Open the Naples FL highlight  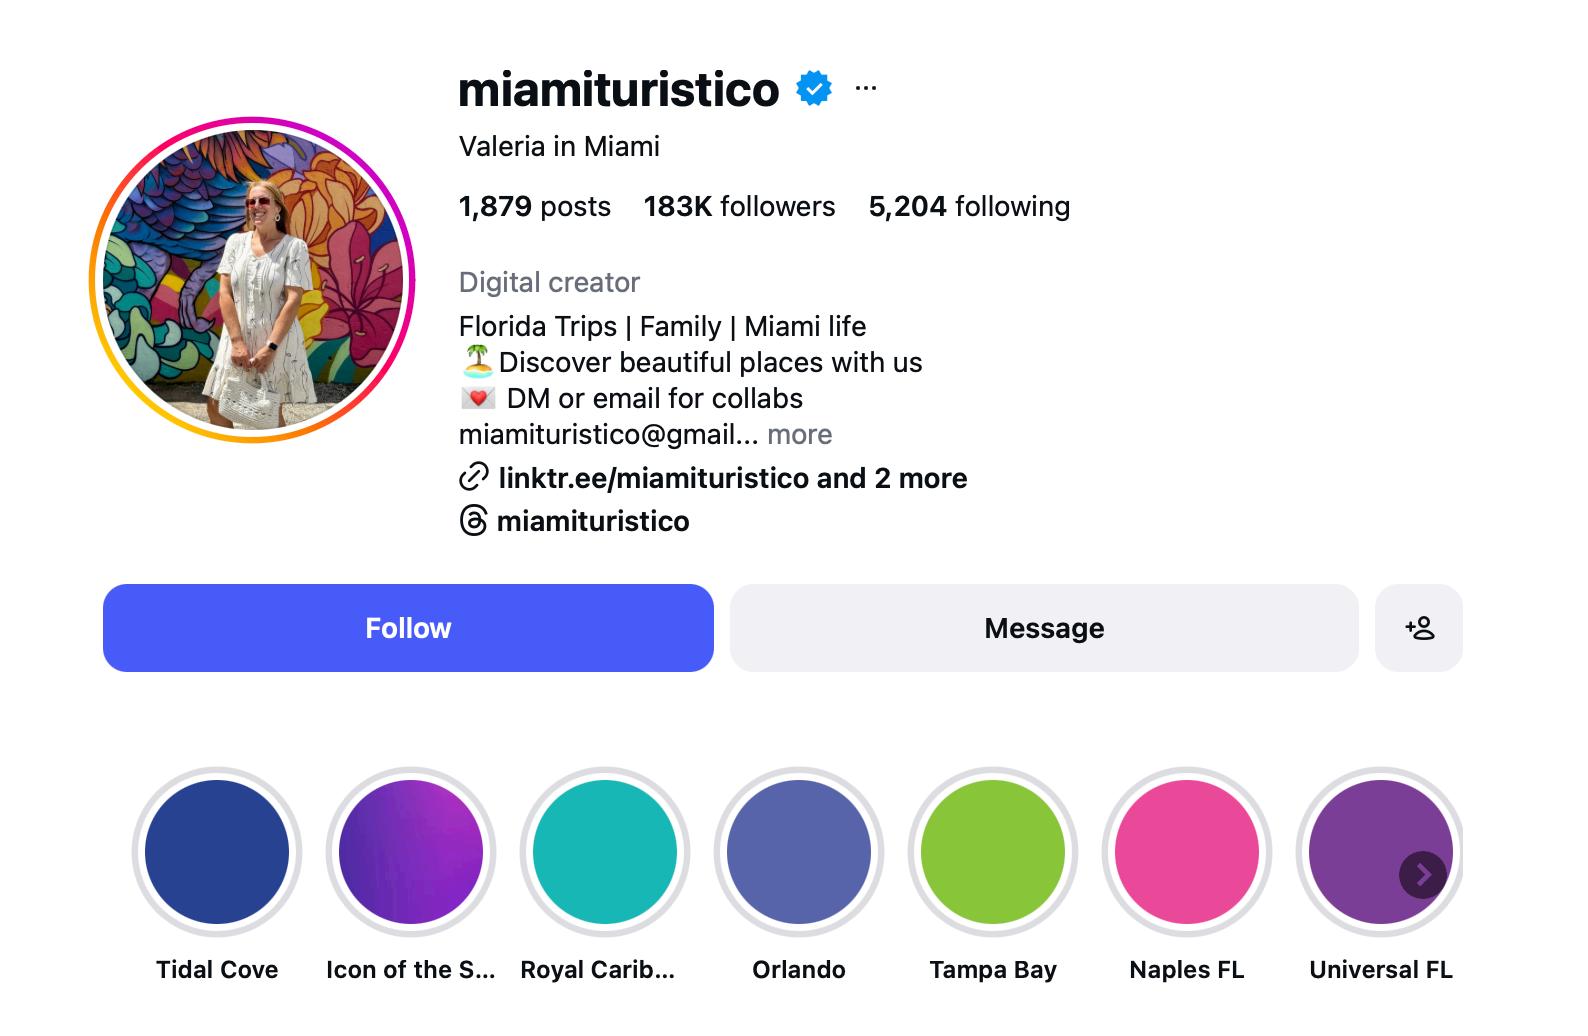click(x=1187, y=852)
